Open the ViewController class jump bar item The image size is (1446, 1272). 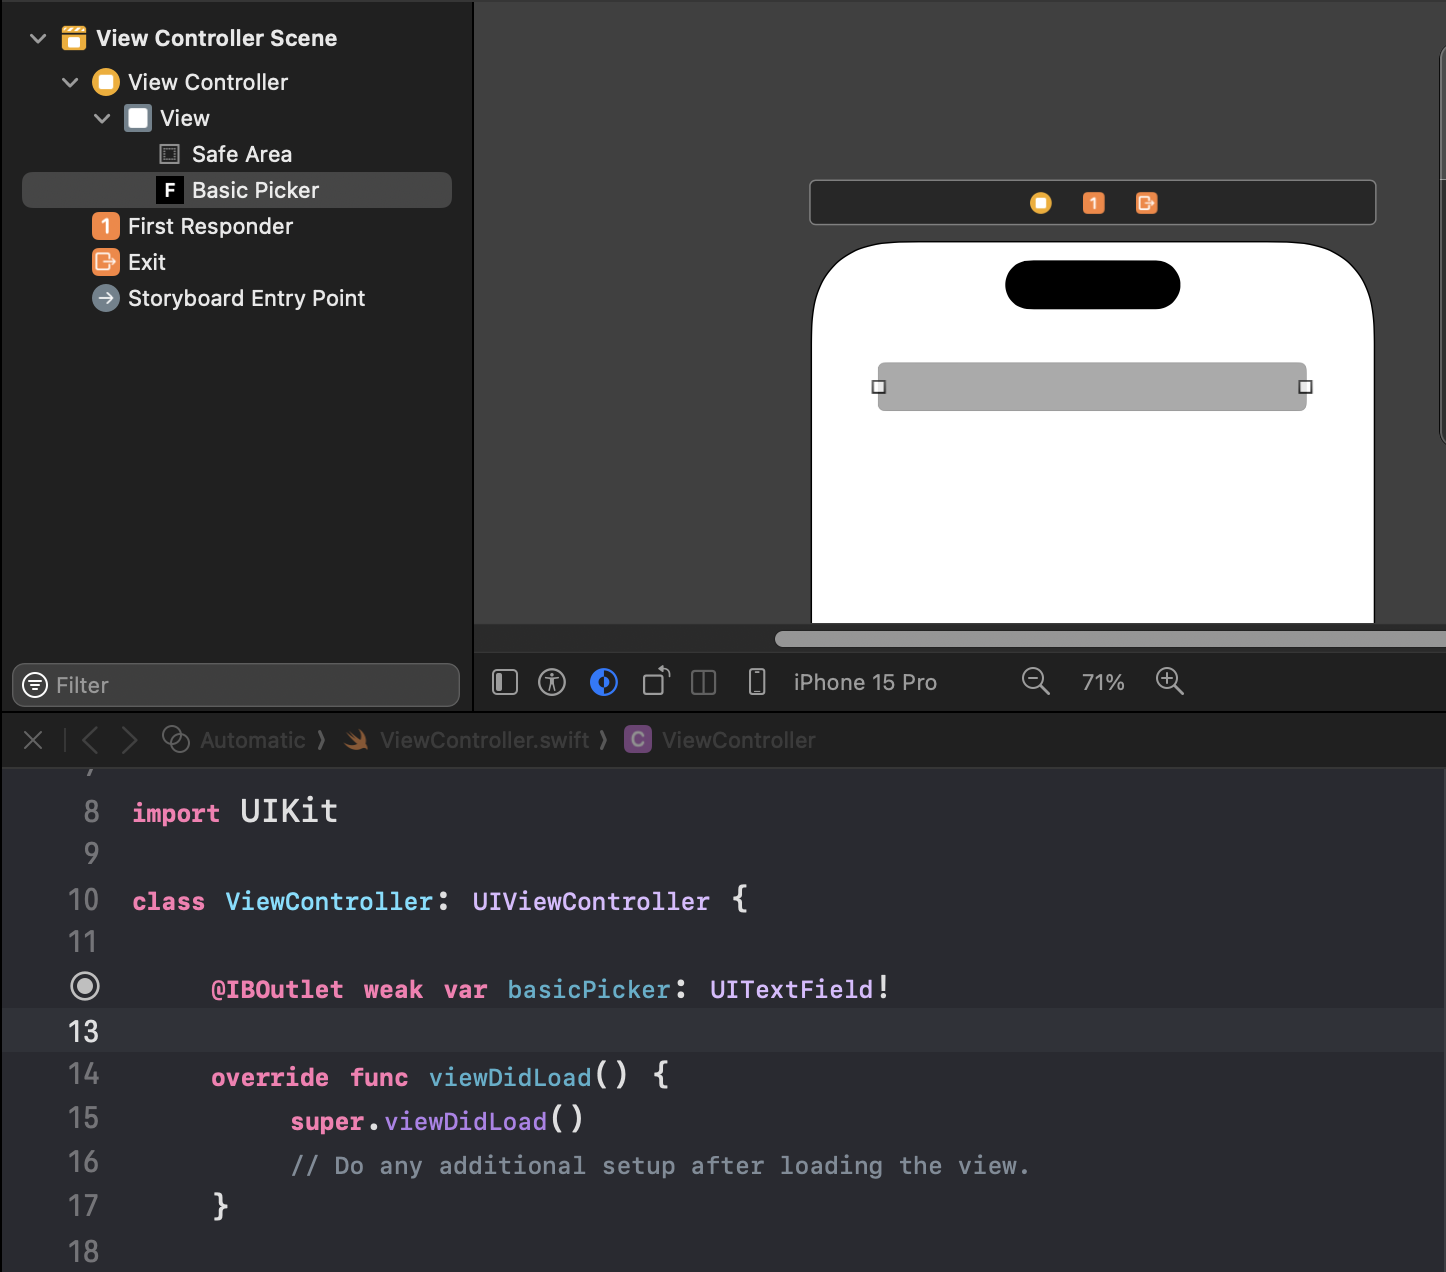[x=739, y=740]
